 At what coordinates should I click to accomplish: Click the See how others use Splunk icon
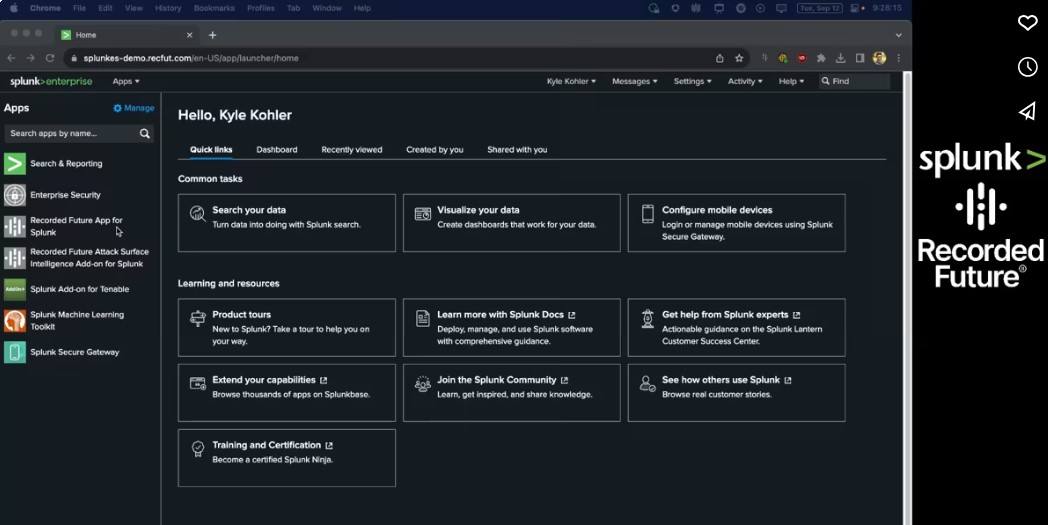tap(648, 384)
